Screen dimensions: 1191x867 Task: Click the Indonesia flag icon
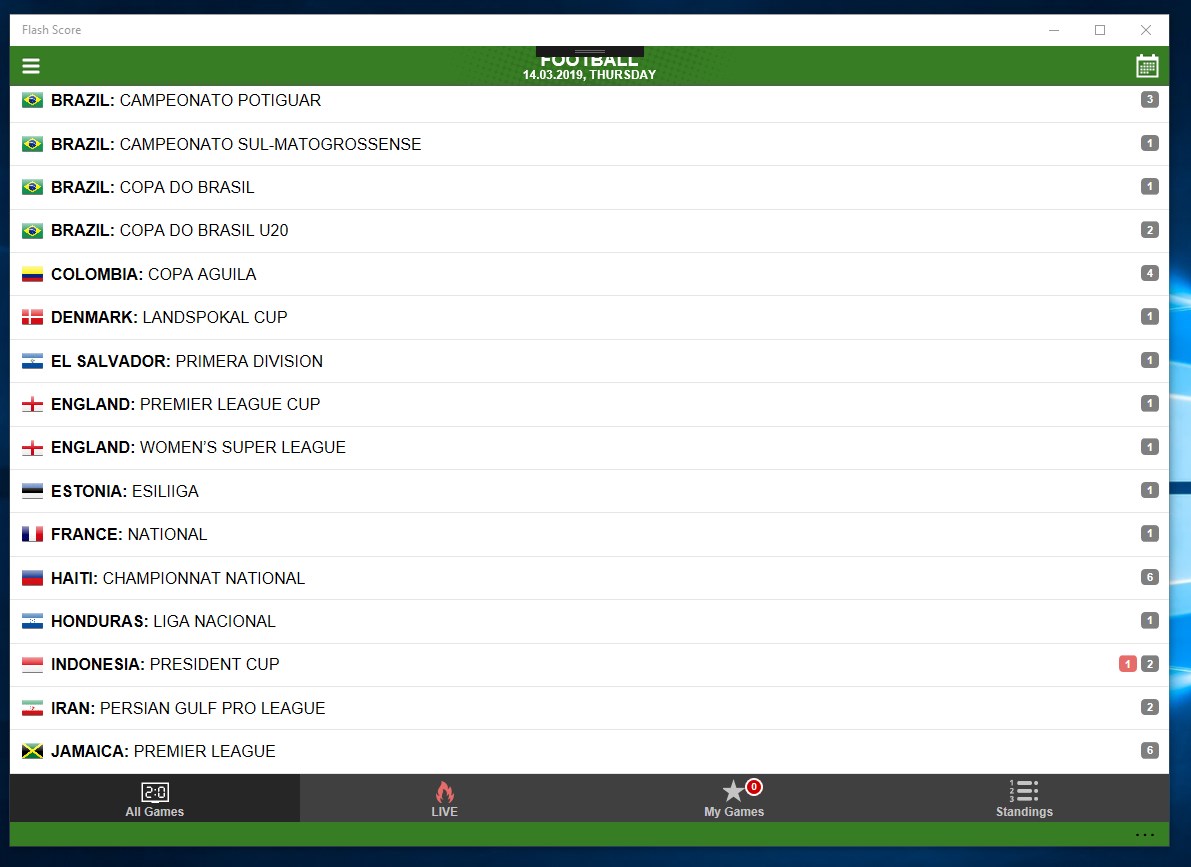coord(32,665)
